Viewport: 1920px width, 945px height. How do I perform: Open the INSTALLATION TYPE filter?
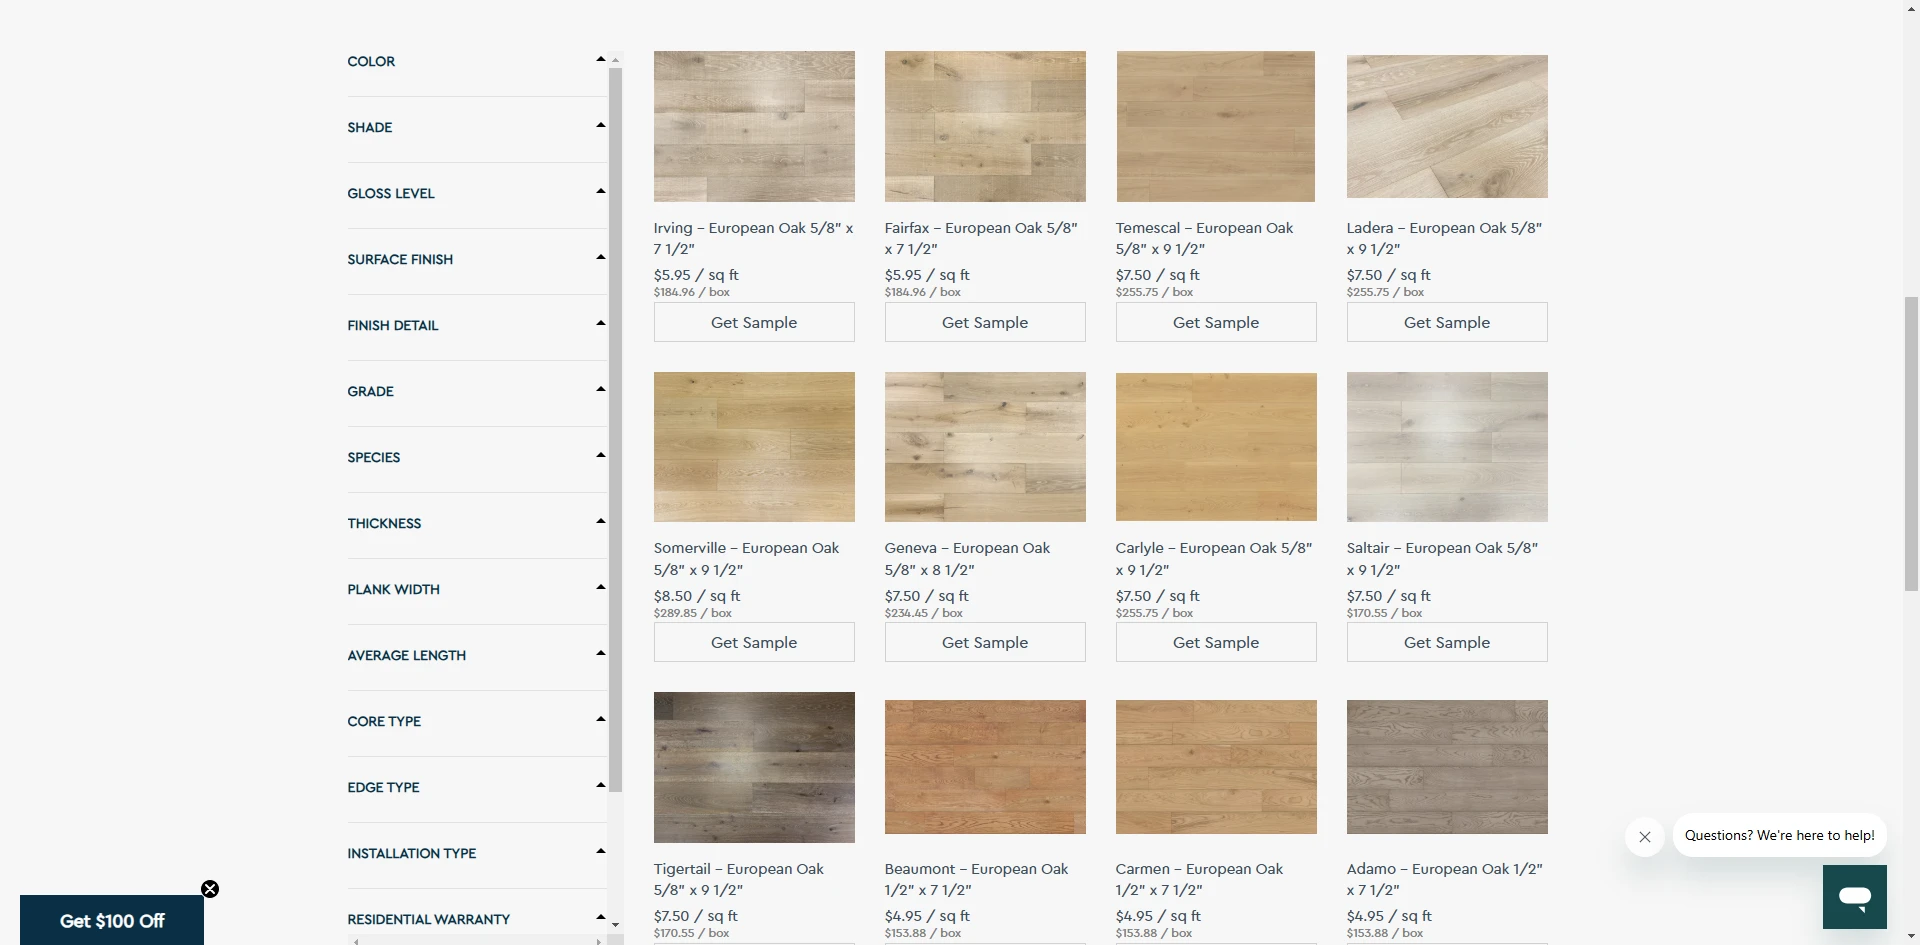pos(599,850)
